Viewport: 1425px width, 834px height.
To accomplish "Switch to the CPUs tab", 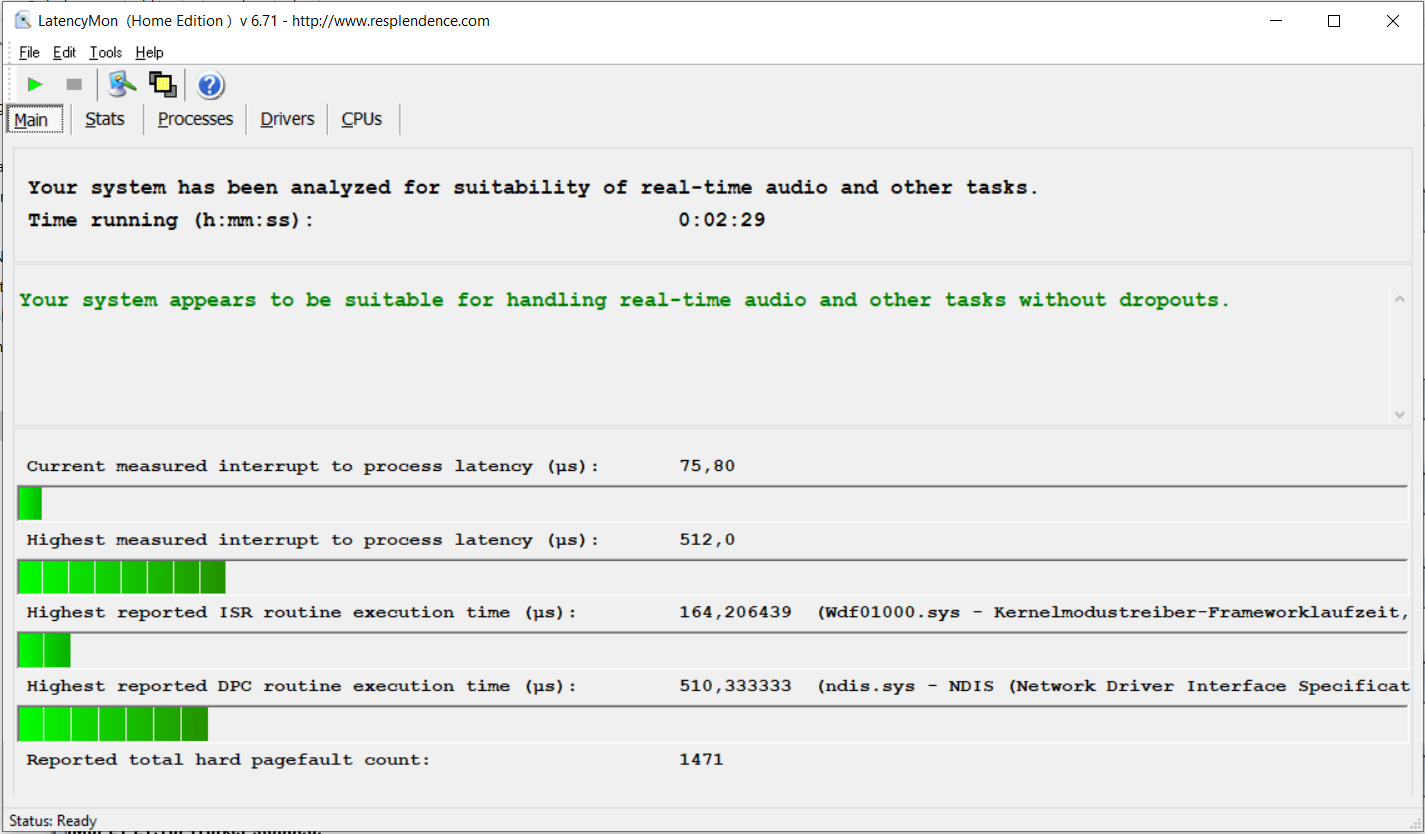I will (362, 119).
